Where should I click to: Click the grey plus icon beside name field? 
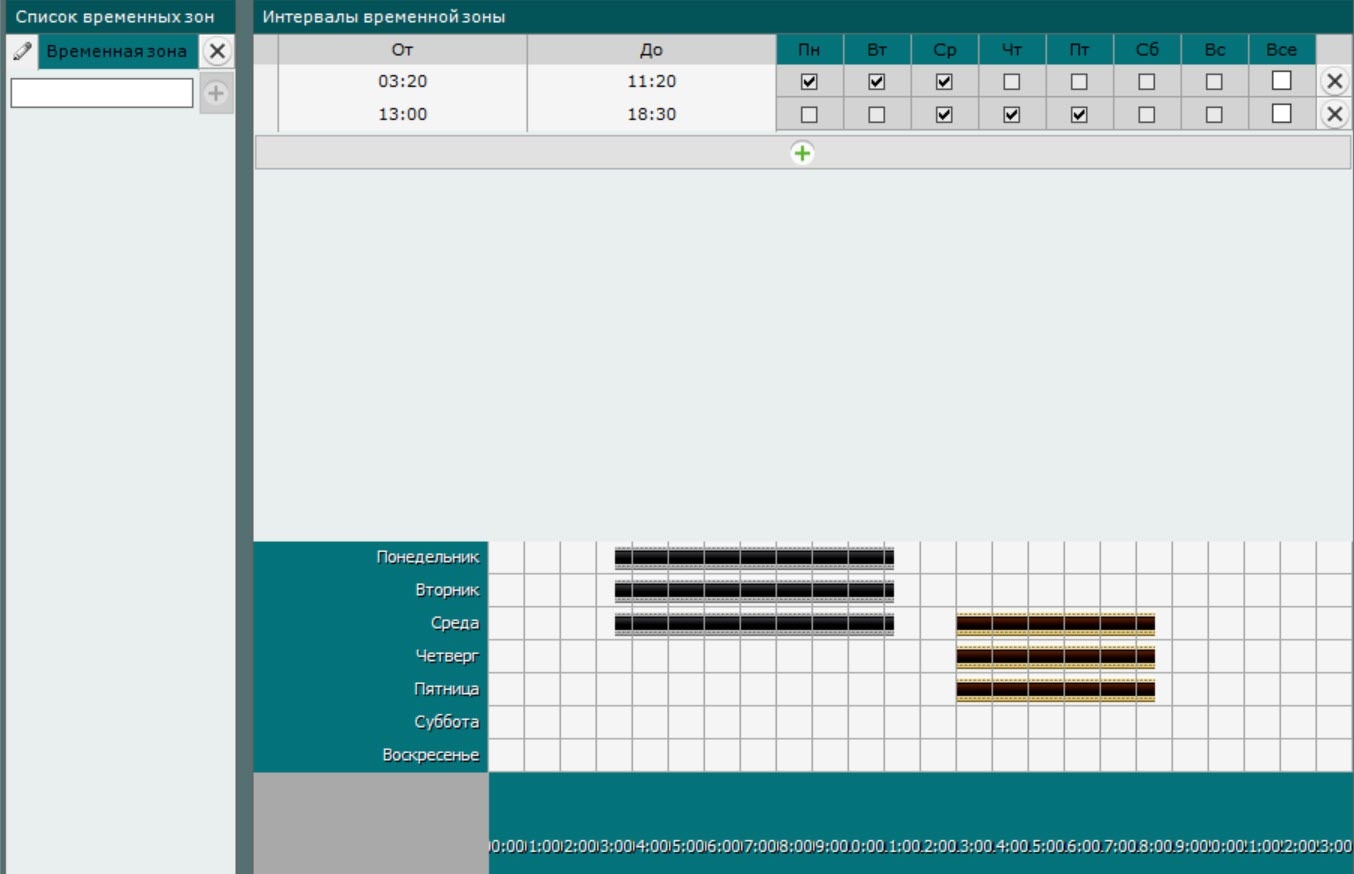coord(216,93)
